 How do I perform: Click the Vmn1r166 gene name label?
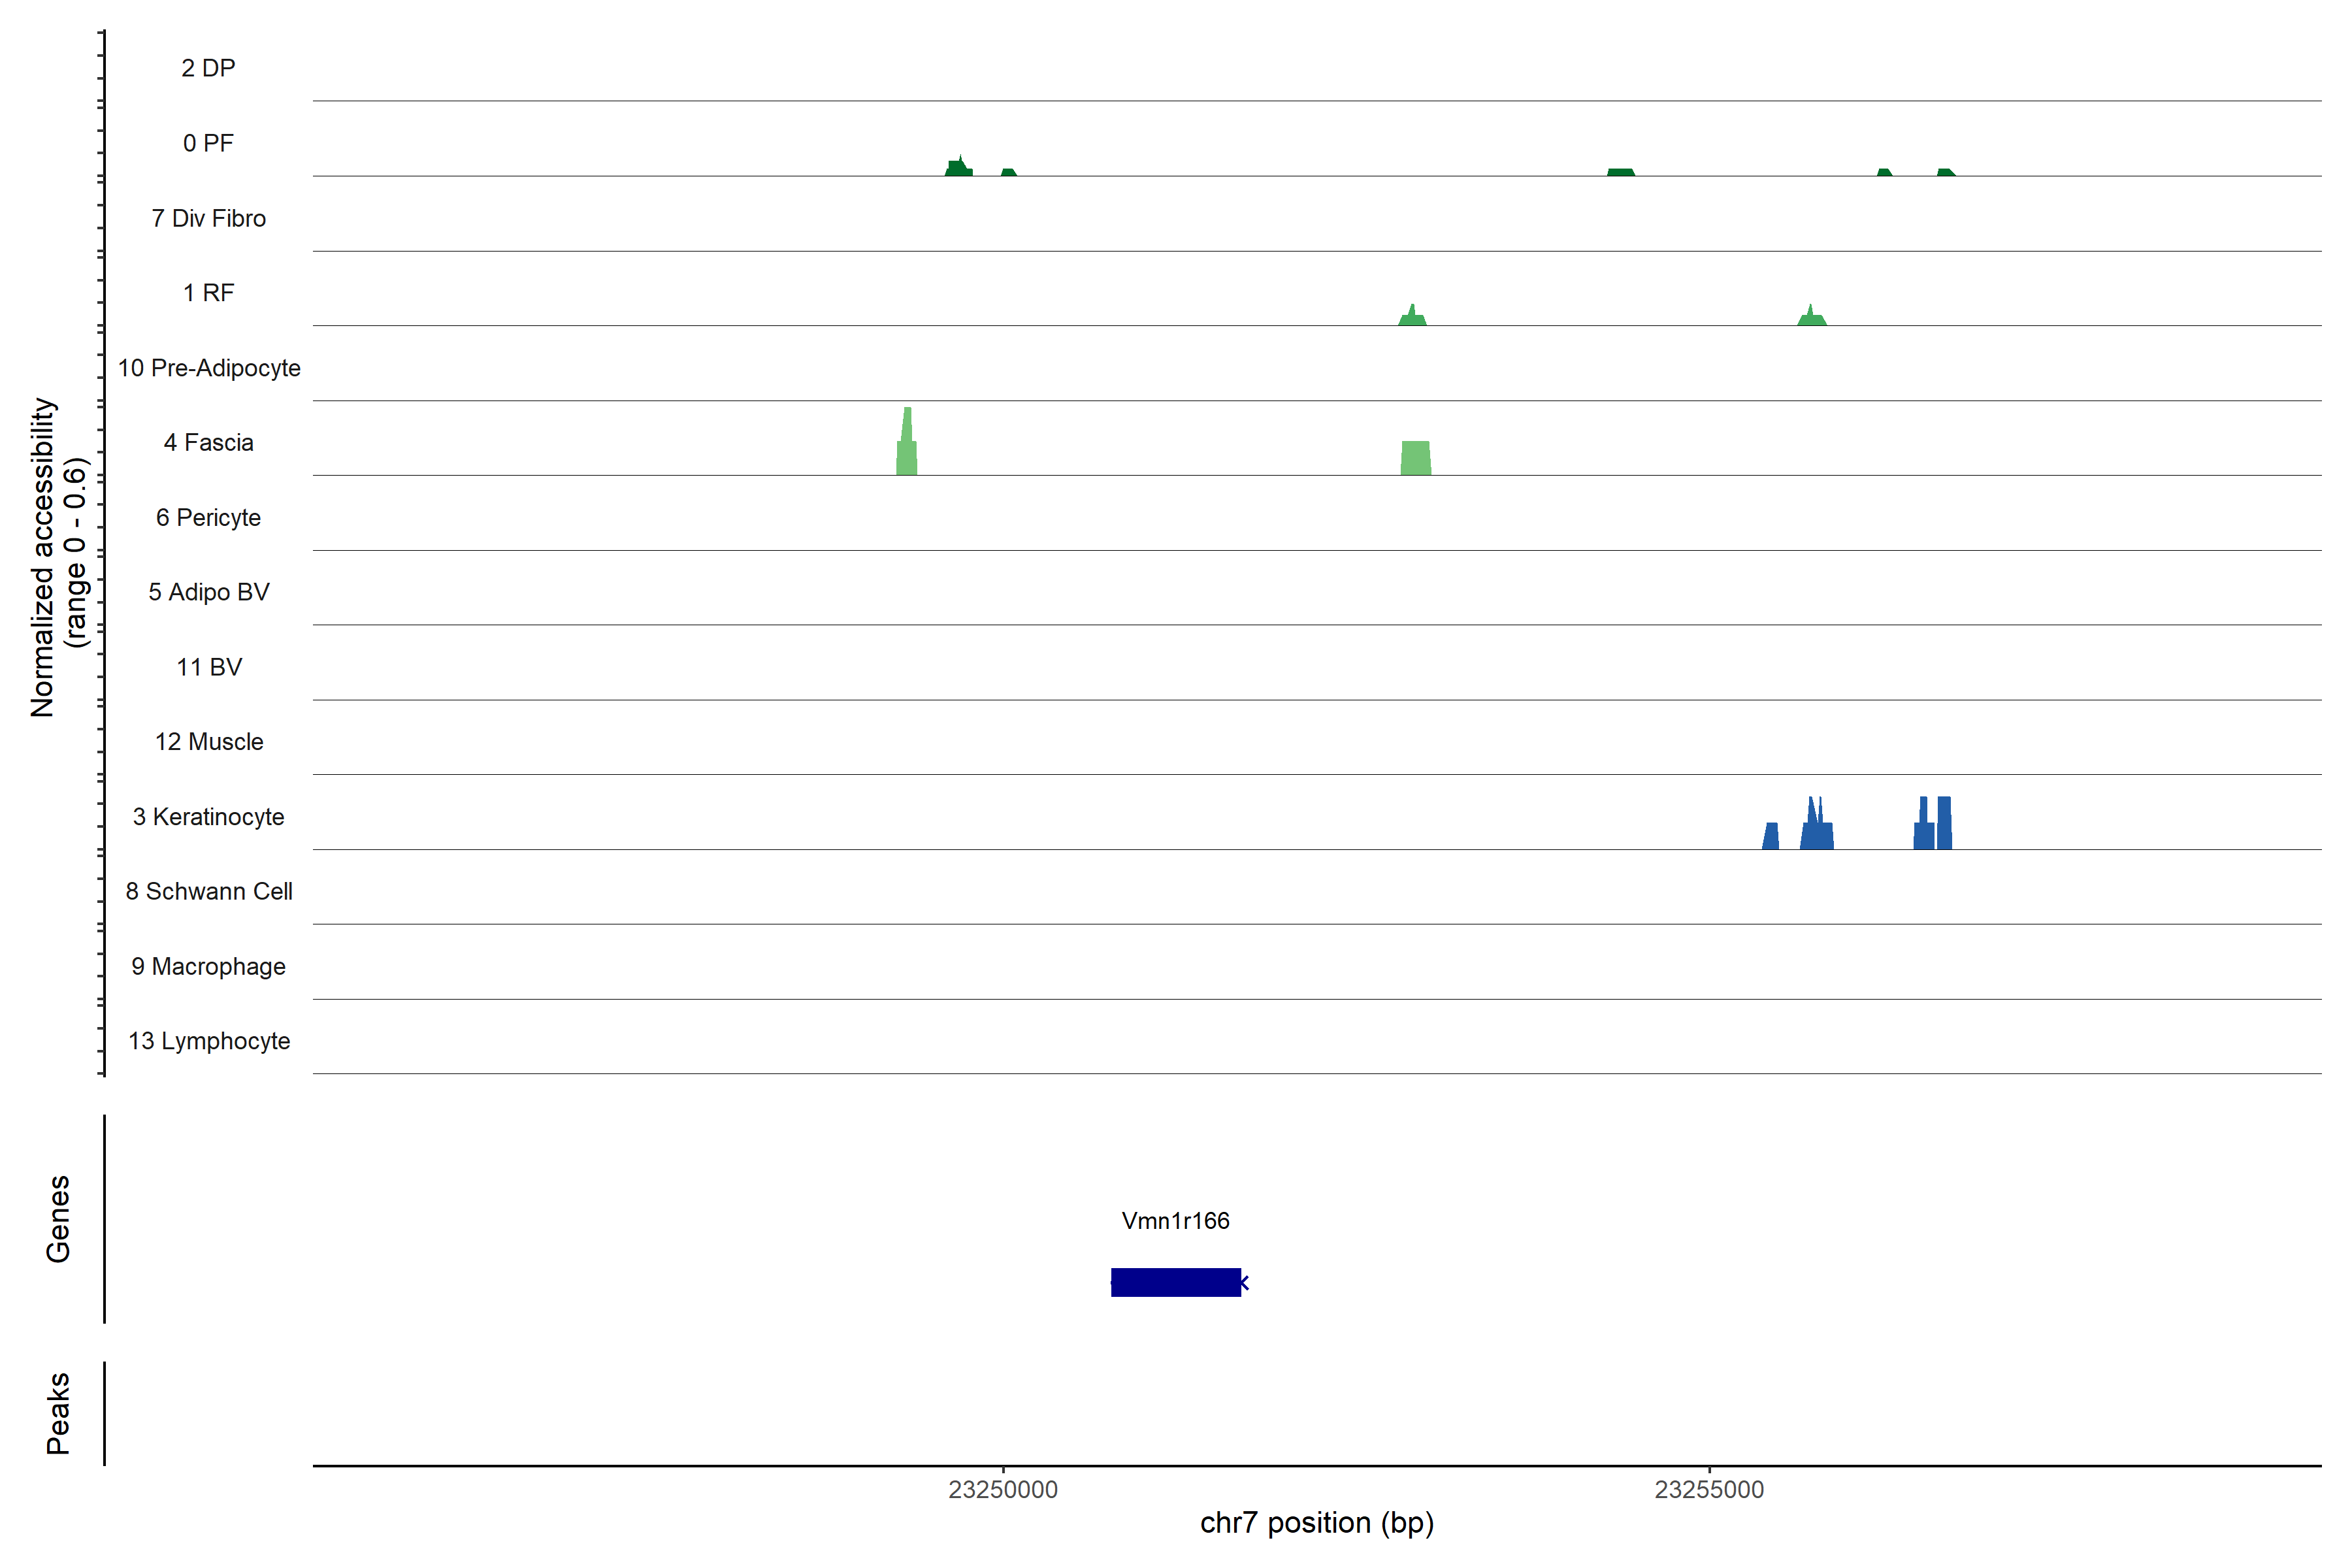pyautogui.click(x=1175, y=1221)
